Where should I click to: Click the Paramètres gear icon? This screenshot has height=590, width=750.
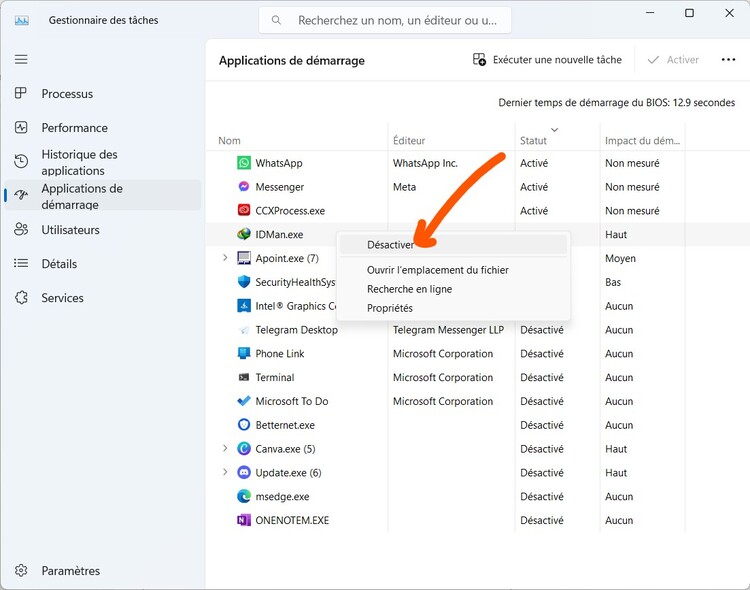click(x=21, y=570)
